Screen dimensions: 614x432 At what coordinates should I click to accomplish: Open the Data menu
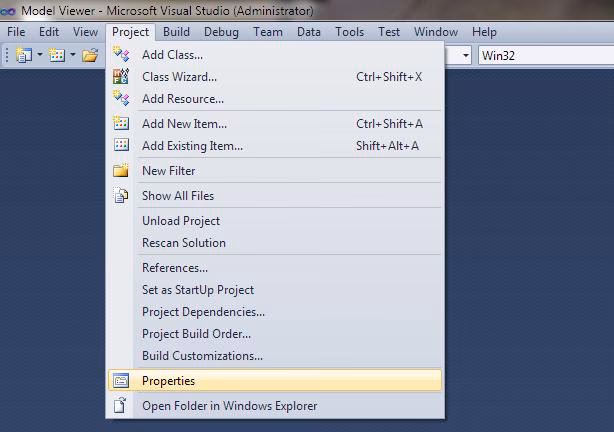pyautogui.click(x=309, y=32)
